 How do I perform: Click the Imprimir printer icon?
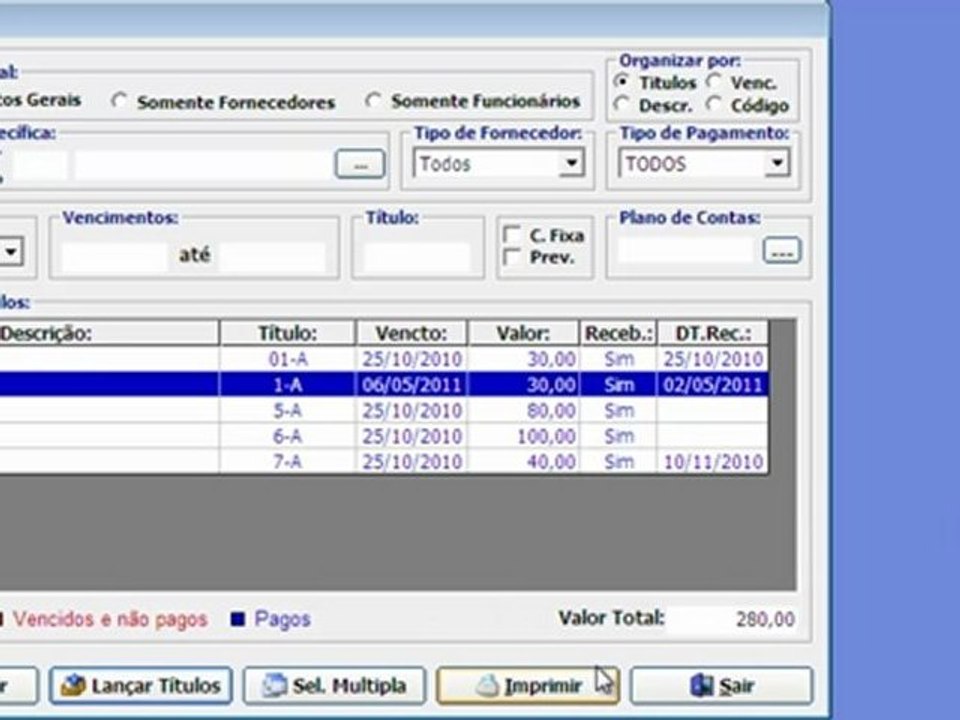click(487, 686)
